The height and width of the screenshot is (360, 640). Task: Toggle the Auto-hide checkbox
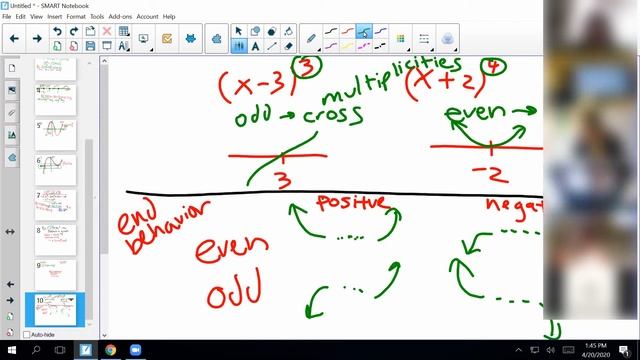pyautogui.click(x=27, y=335)
